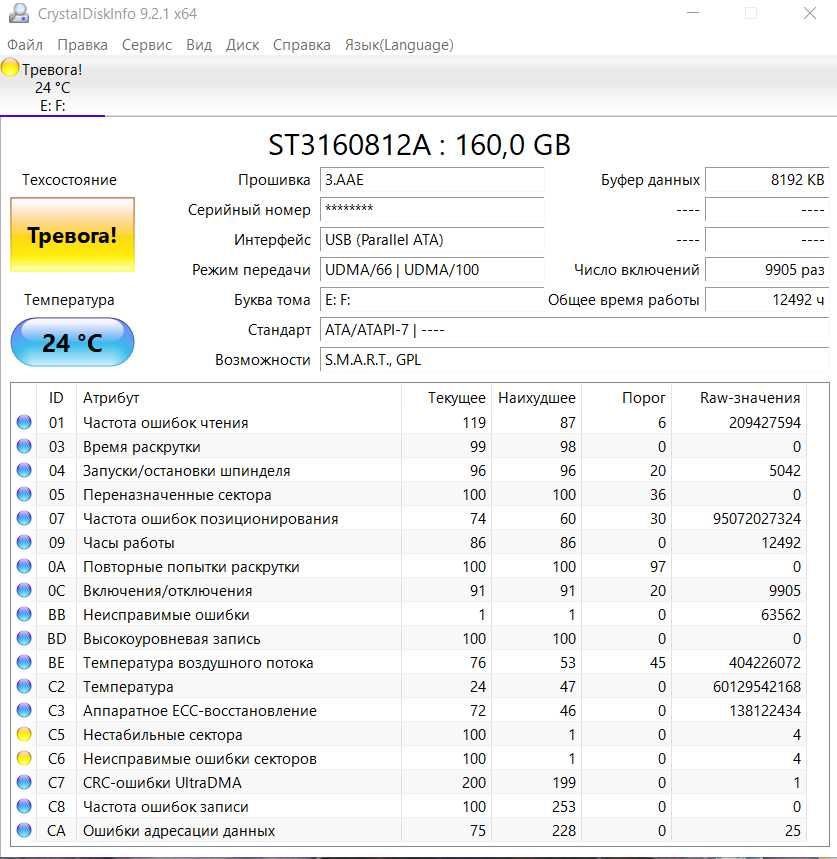Open the Вид menu
Image resolution: width=837 pixels, height=859 pixels.
pos(199,45)
